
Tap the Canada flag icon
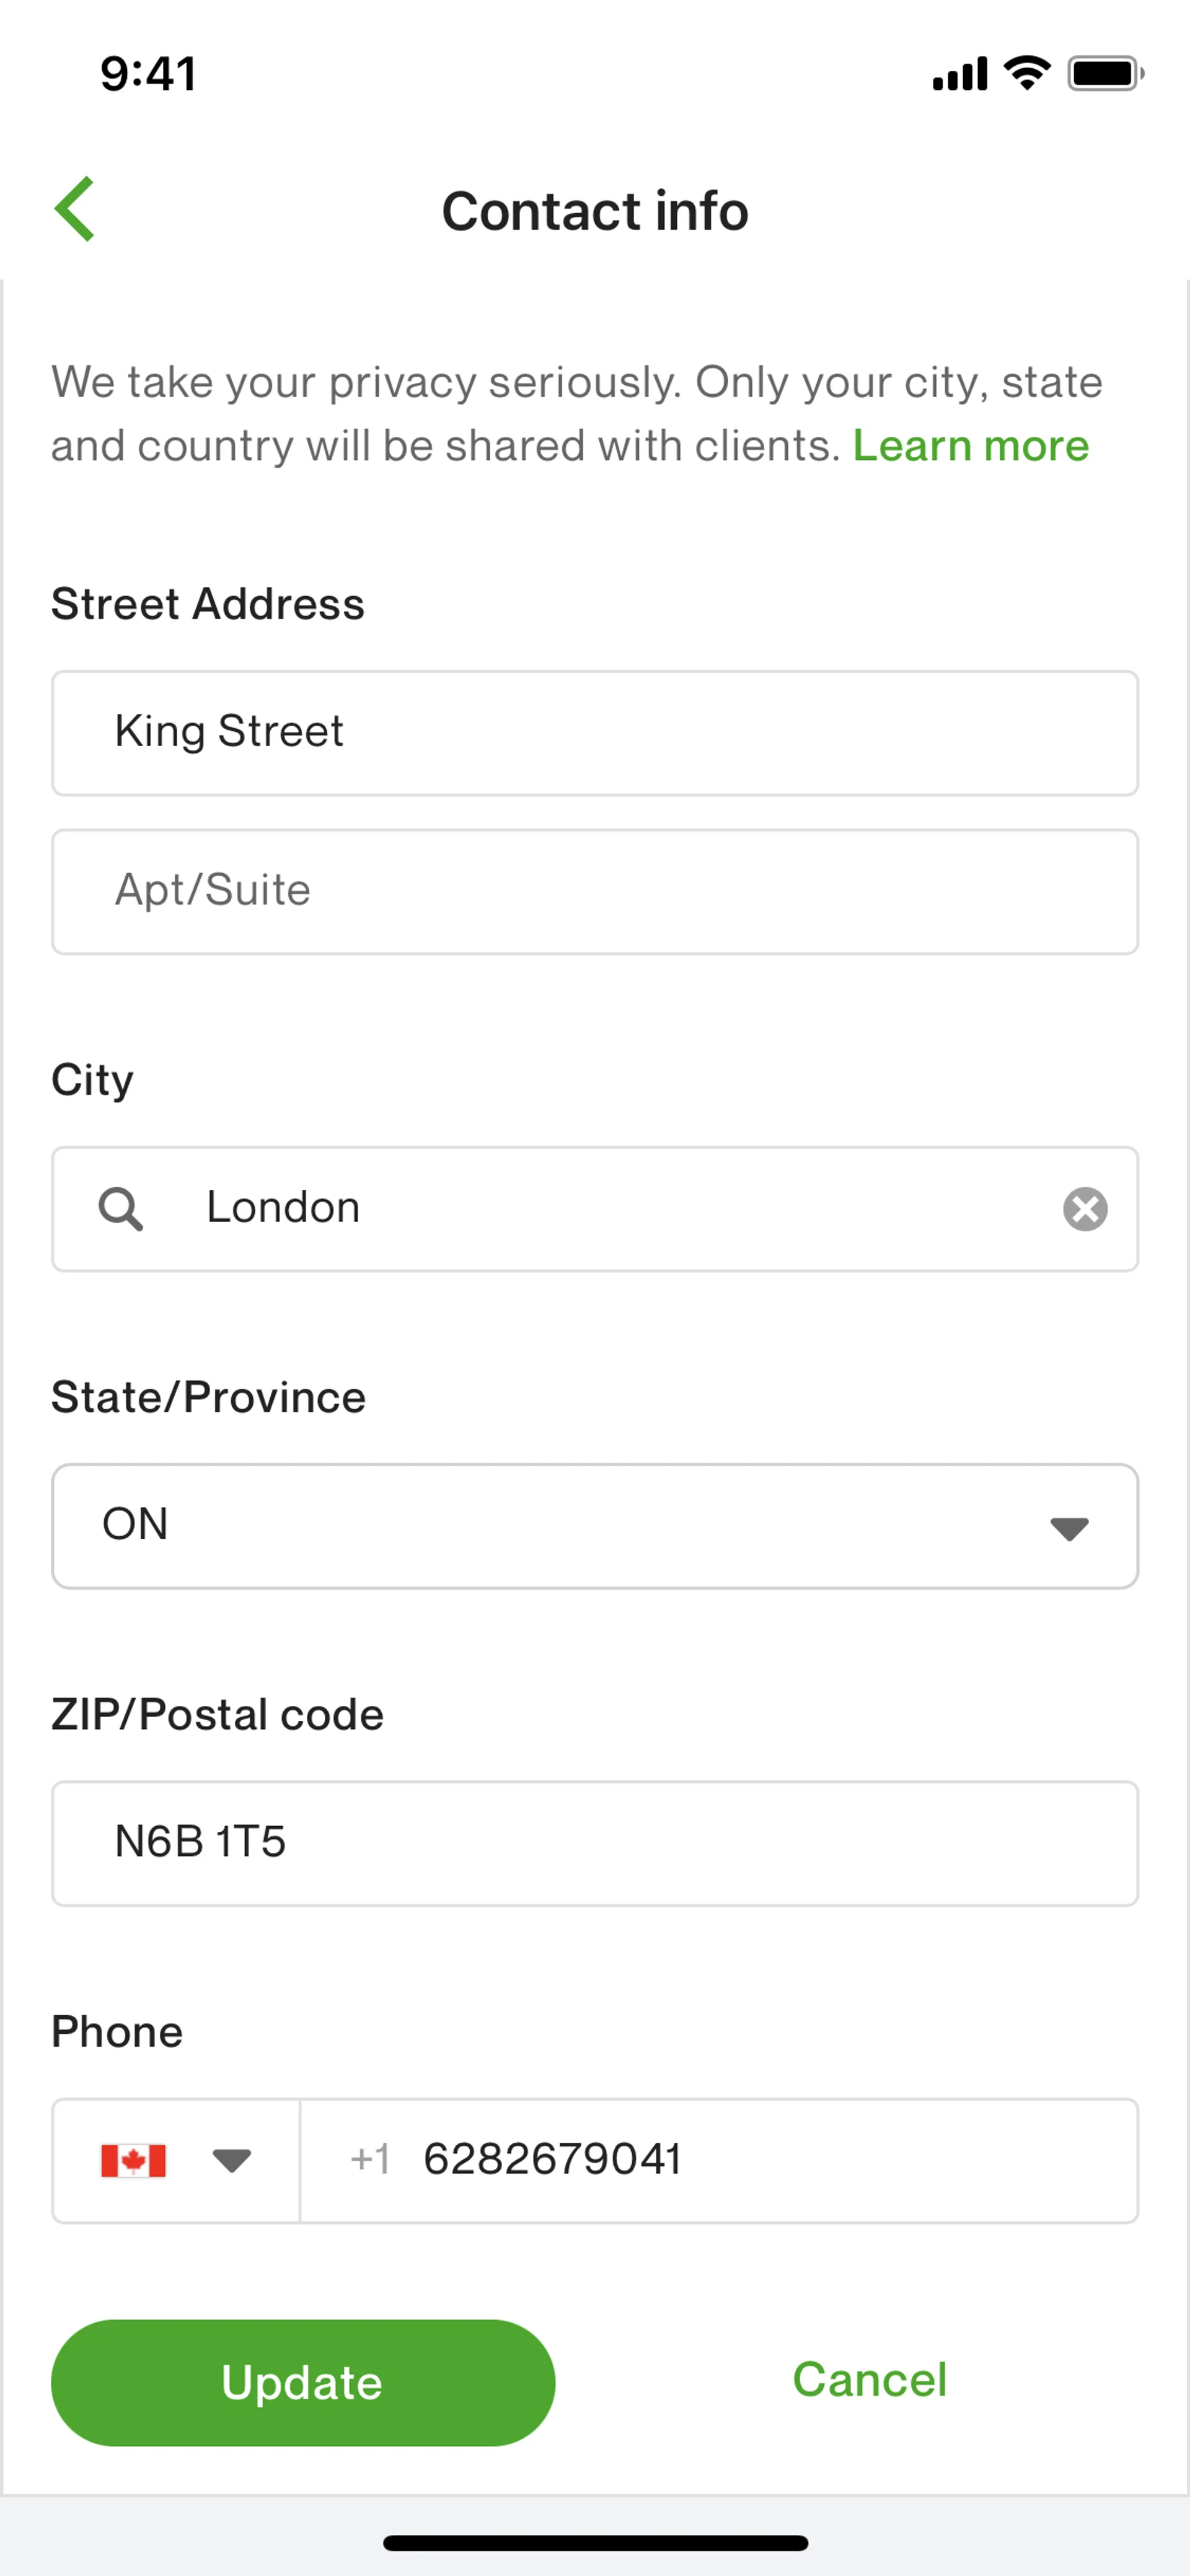[x=133, y=2161]
